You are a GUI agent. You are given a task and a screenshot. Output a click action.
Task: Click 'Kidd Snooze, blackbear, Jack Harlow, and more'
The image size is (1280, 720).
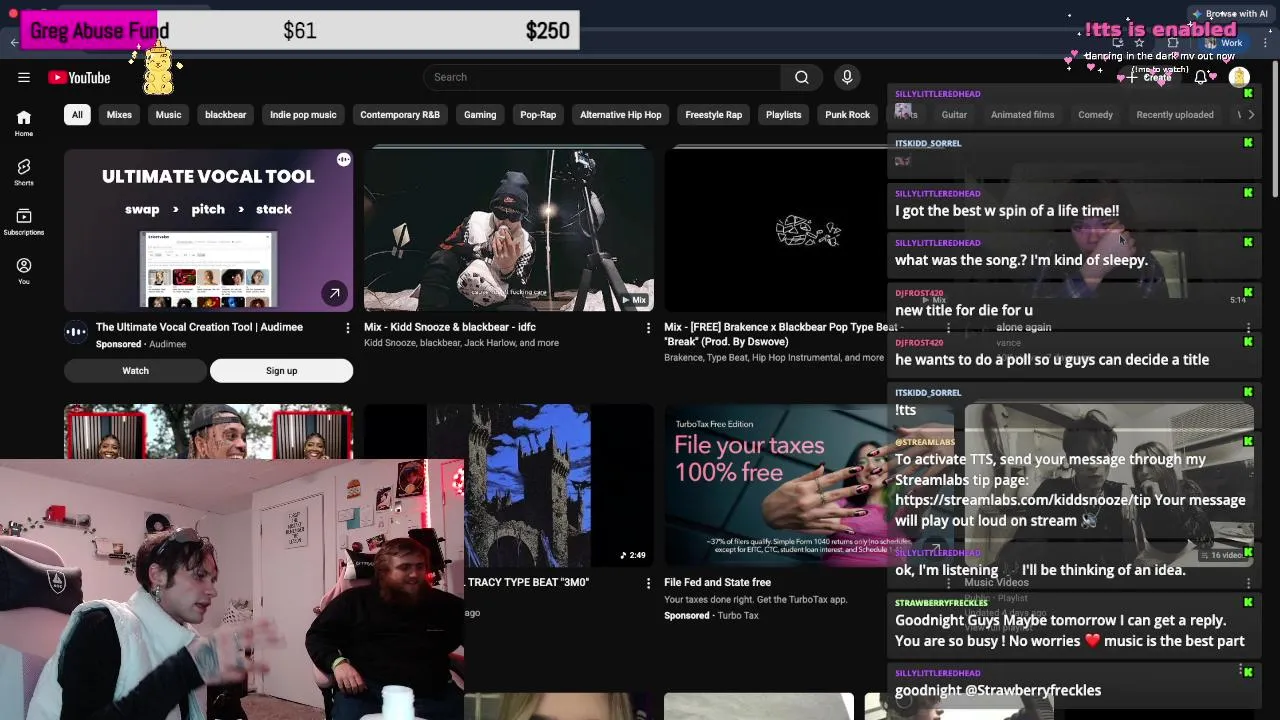click(461, 343)
